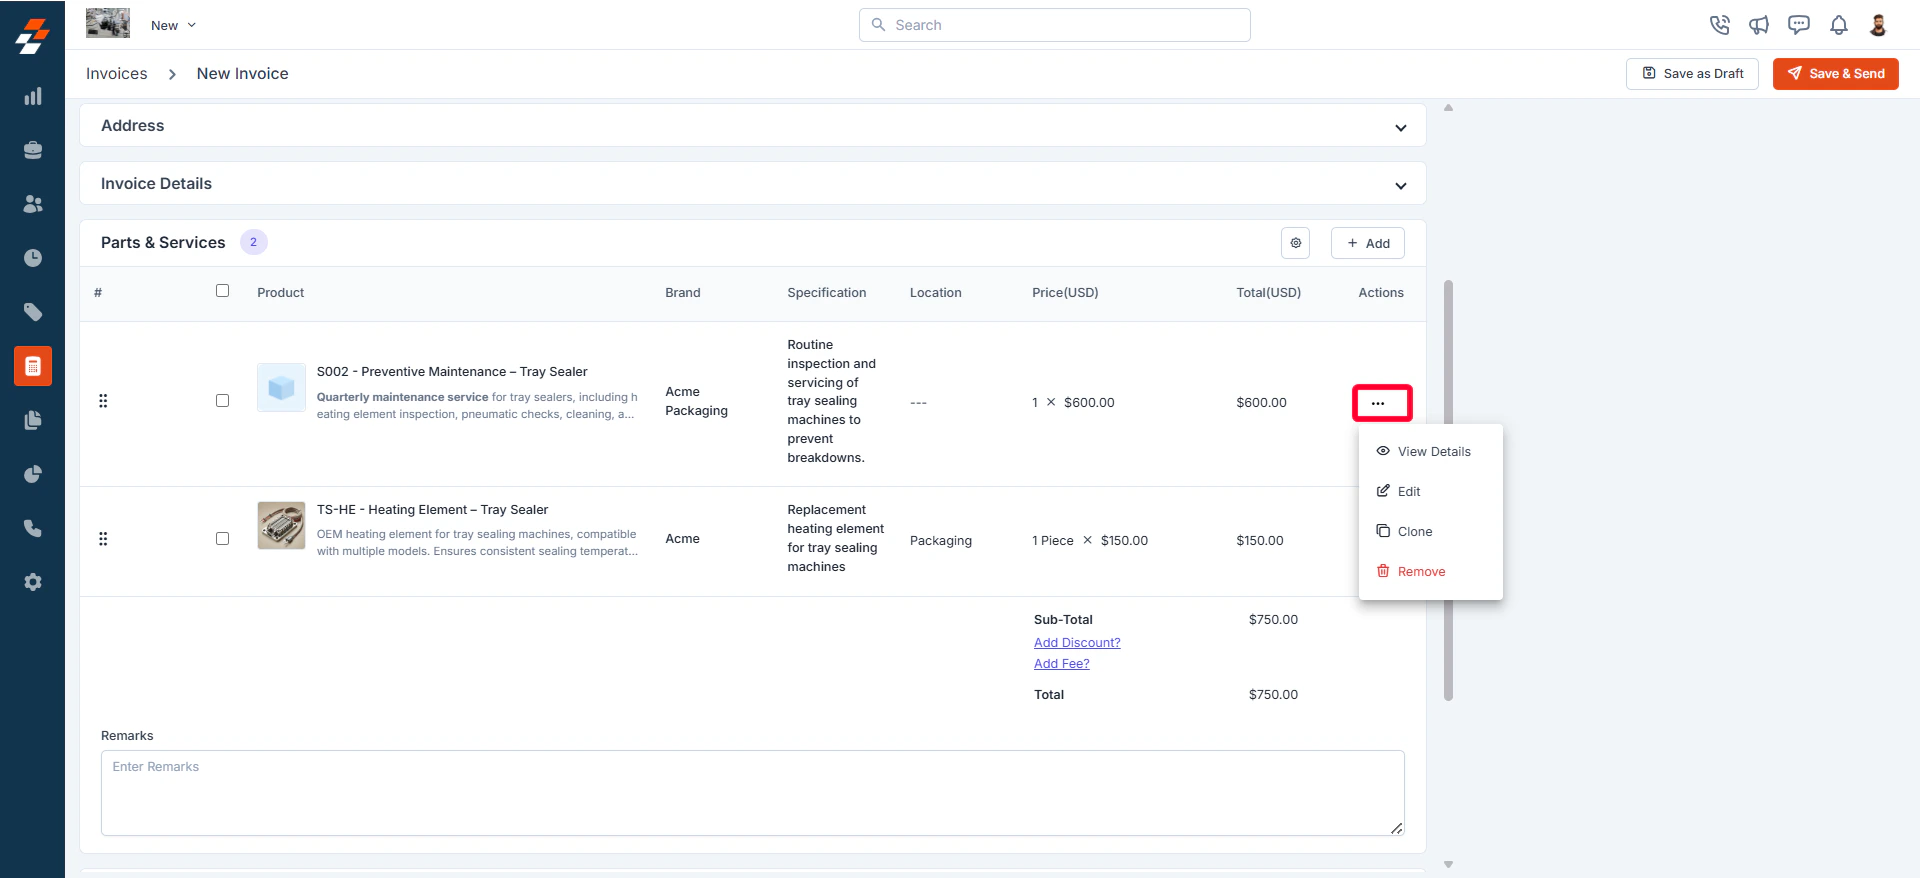Open the chat messages icon
The width and height of the screenshot is (1920, 878).
click(x=1799, y=25)
